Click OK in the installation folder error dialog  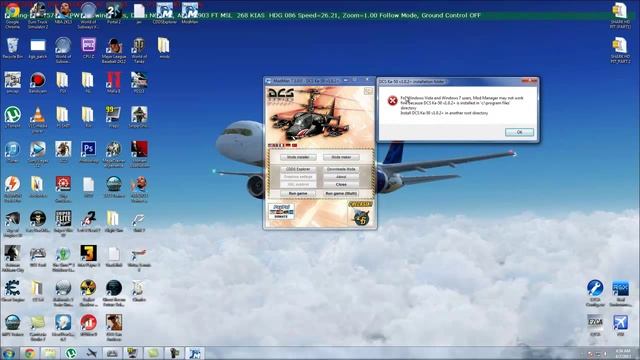click(519, 132)
